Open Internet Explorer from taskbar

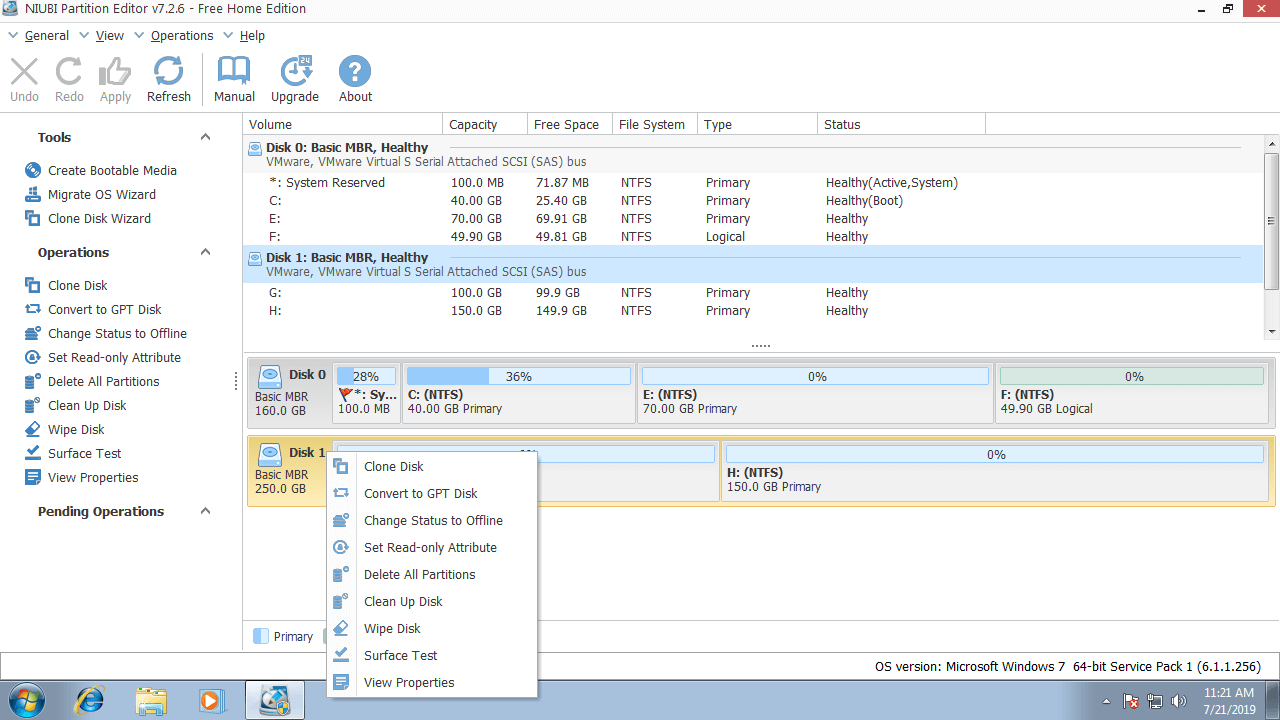click(90, 700)
